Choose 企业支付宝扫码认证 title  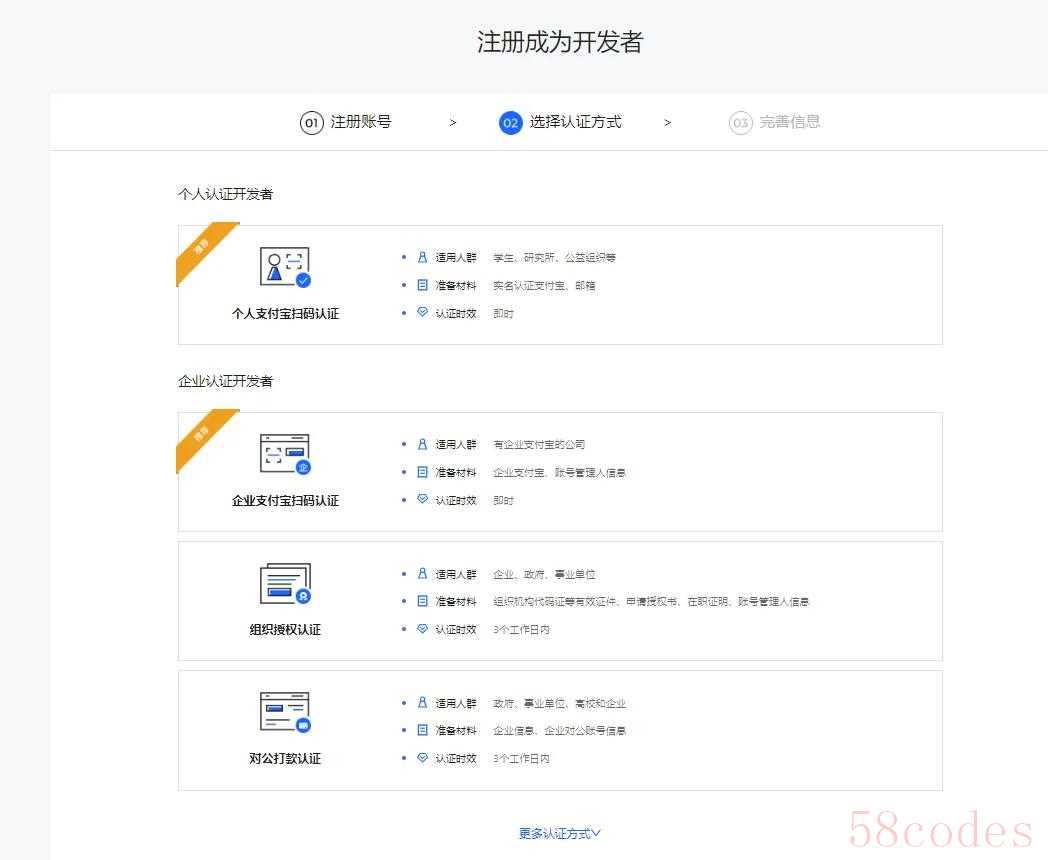(x=285, y=501)
